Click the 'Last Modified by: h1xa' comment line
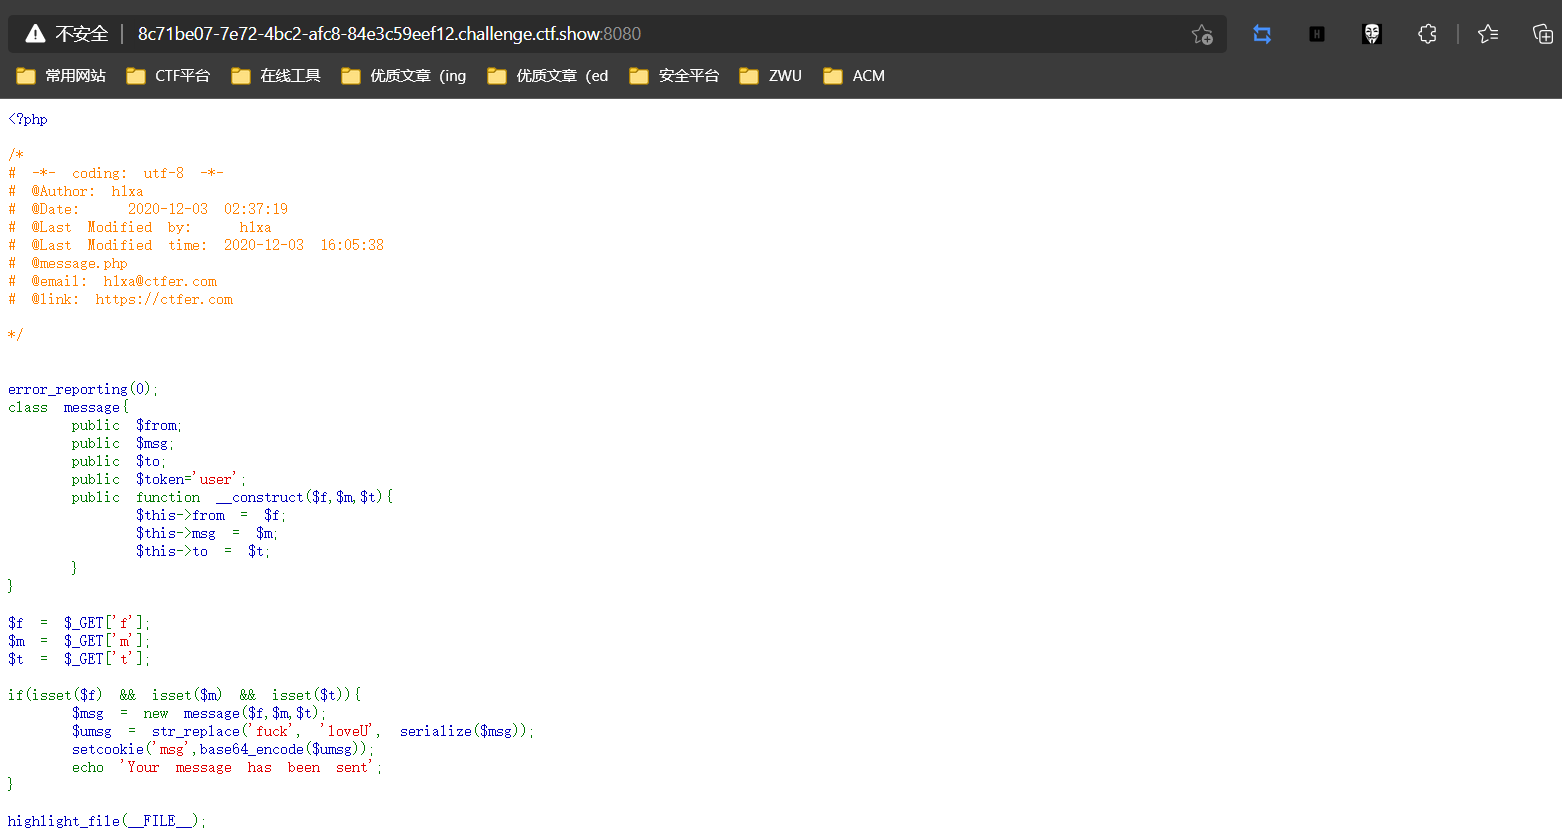 pos(140,227)
